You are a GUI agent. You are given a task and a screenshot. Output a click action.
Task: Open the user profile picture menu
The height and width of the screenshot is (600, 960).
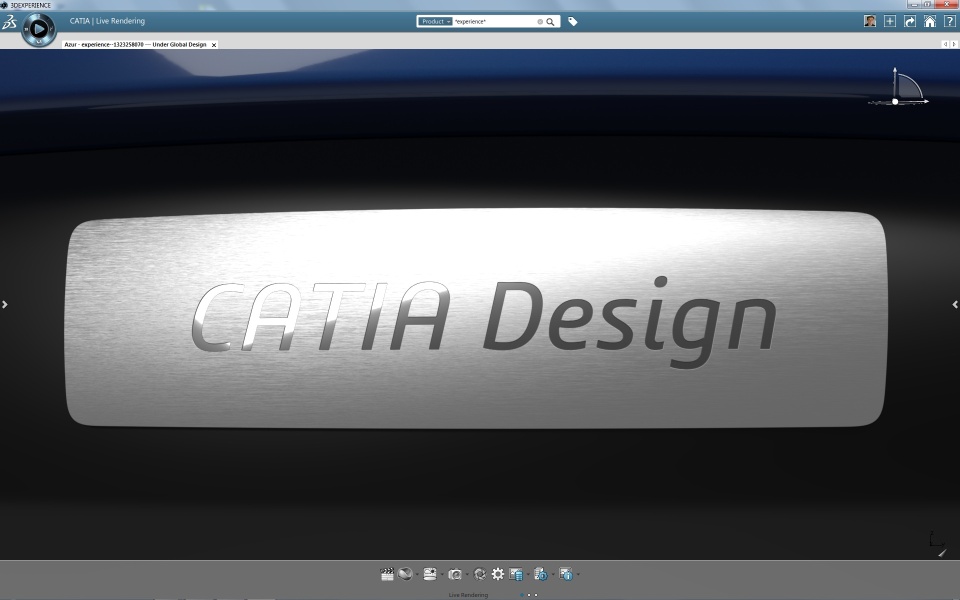pos(869,21)
